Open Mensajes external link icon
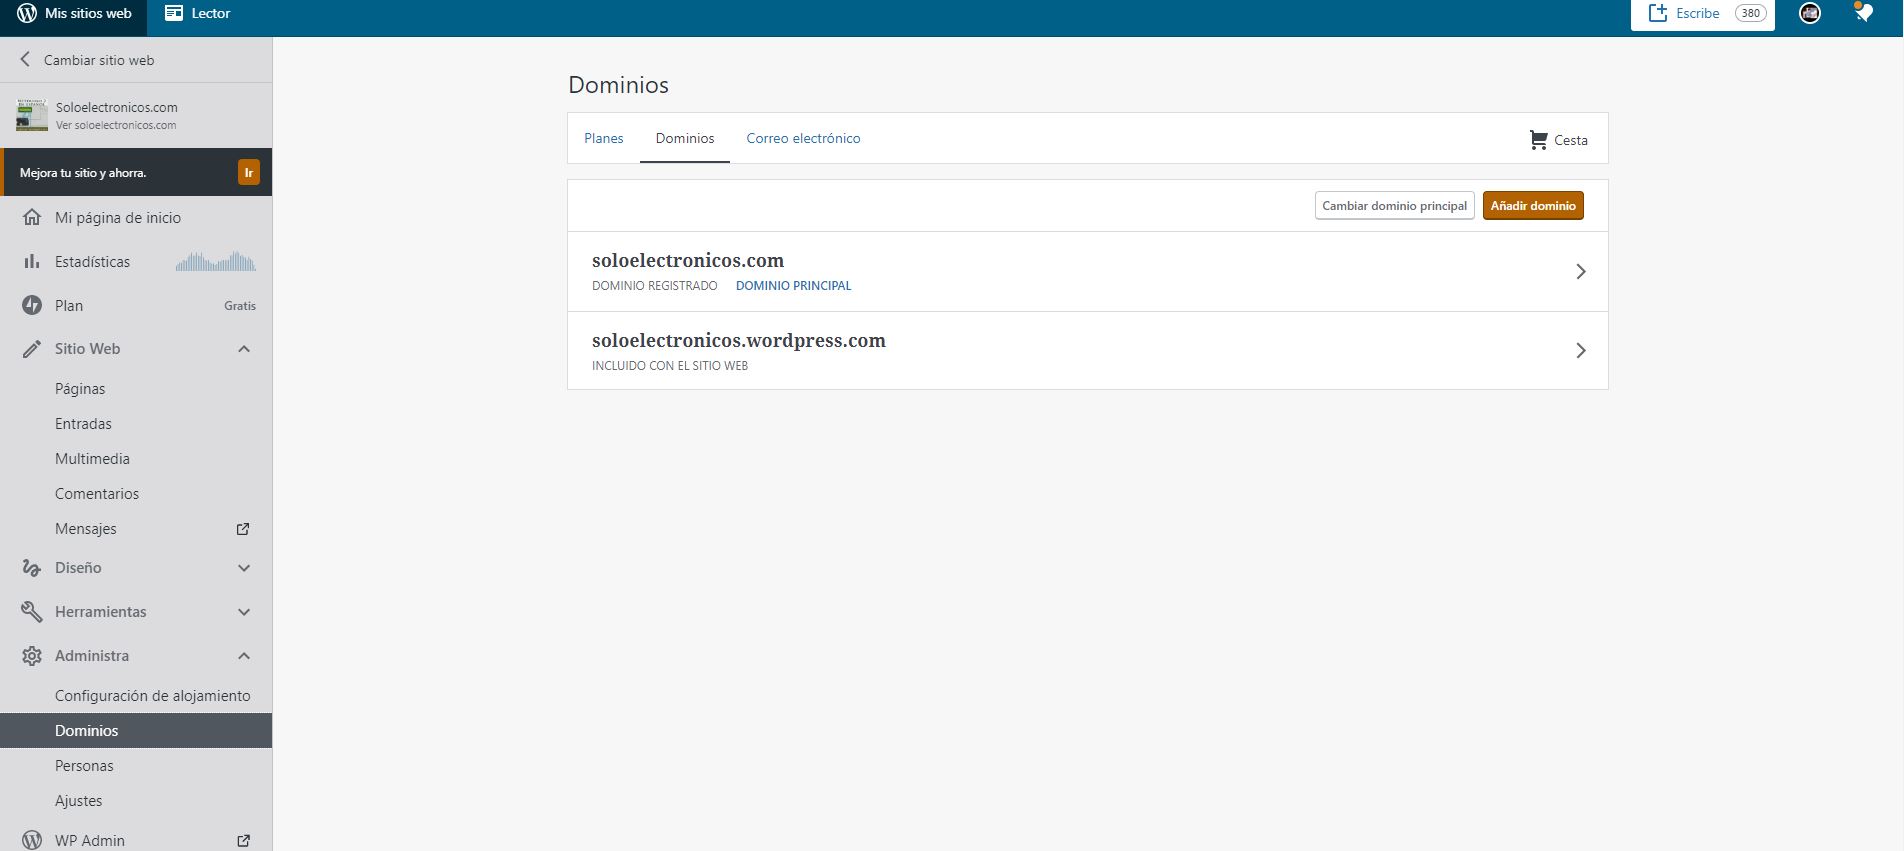The height and width of the screenshot is (851, 1904). coord(243,529)
